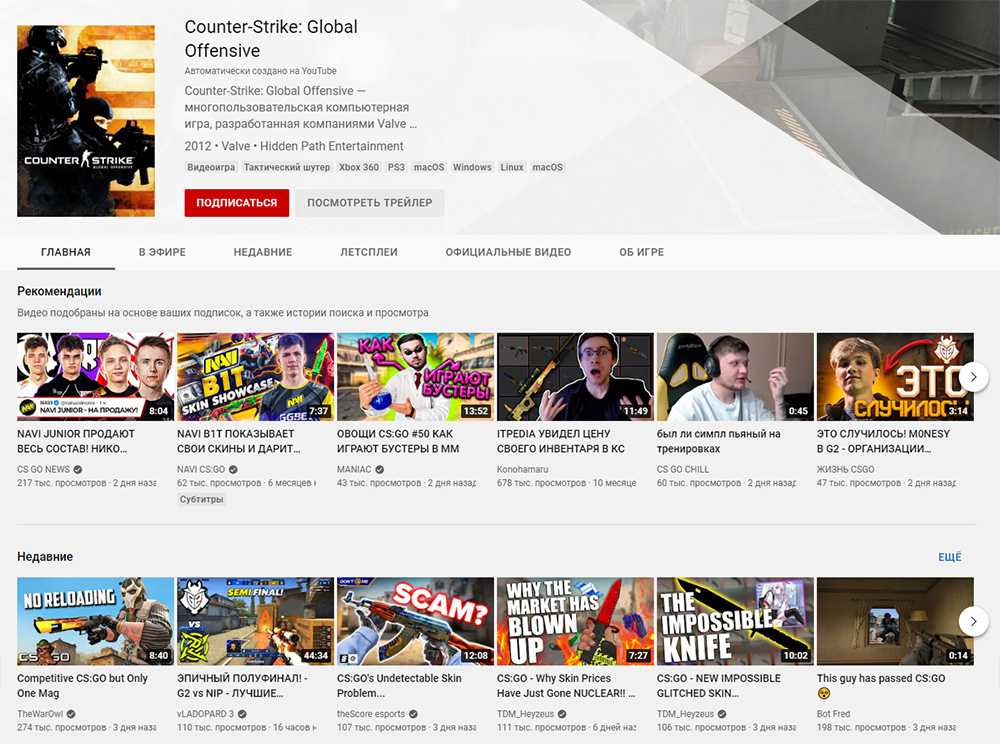Open THE IMPOSSIBLE KNIFE video thumbnail
Screen dimensions: 1000x744
pyautogui.click(x=735, y=621)
